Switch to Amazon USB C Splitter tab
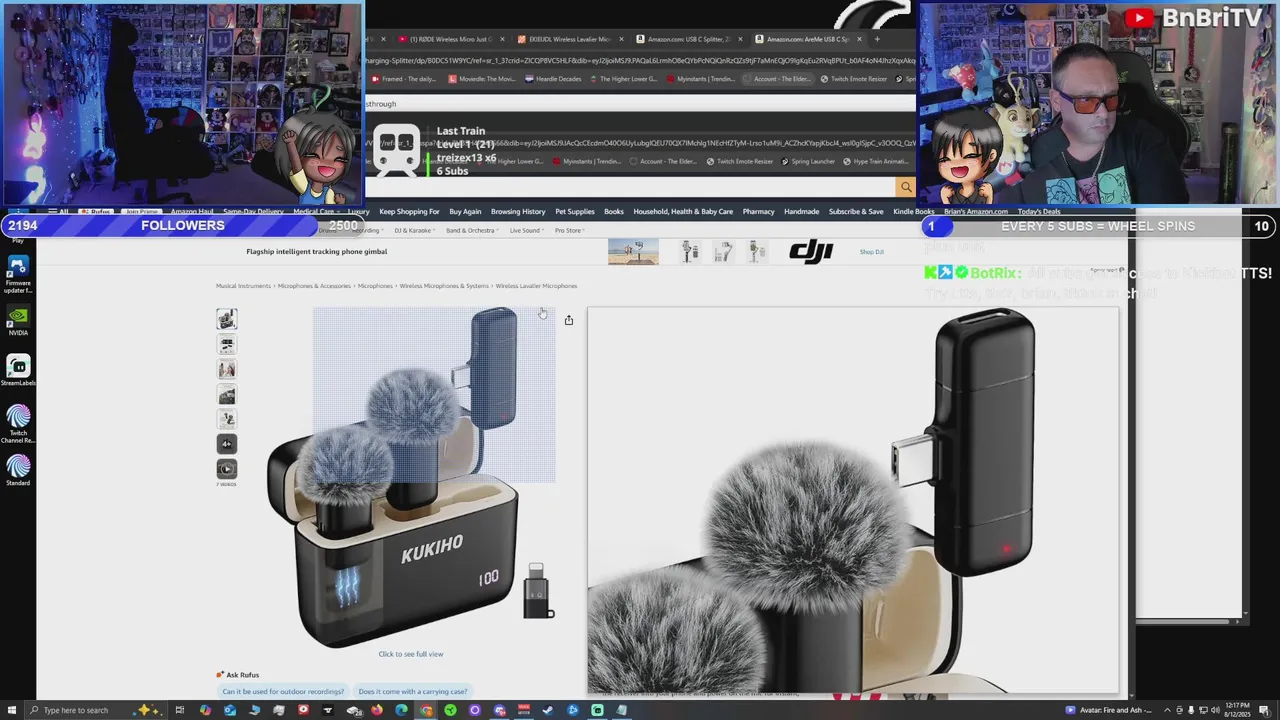The image size is (1280, 720). point(687,39)
